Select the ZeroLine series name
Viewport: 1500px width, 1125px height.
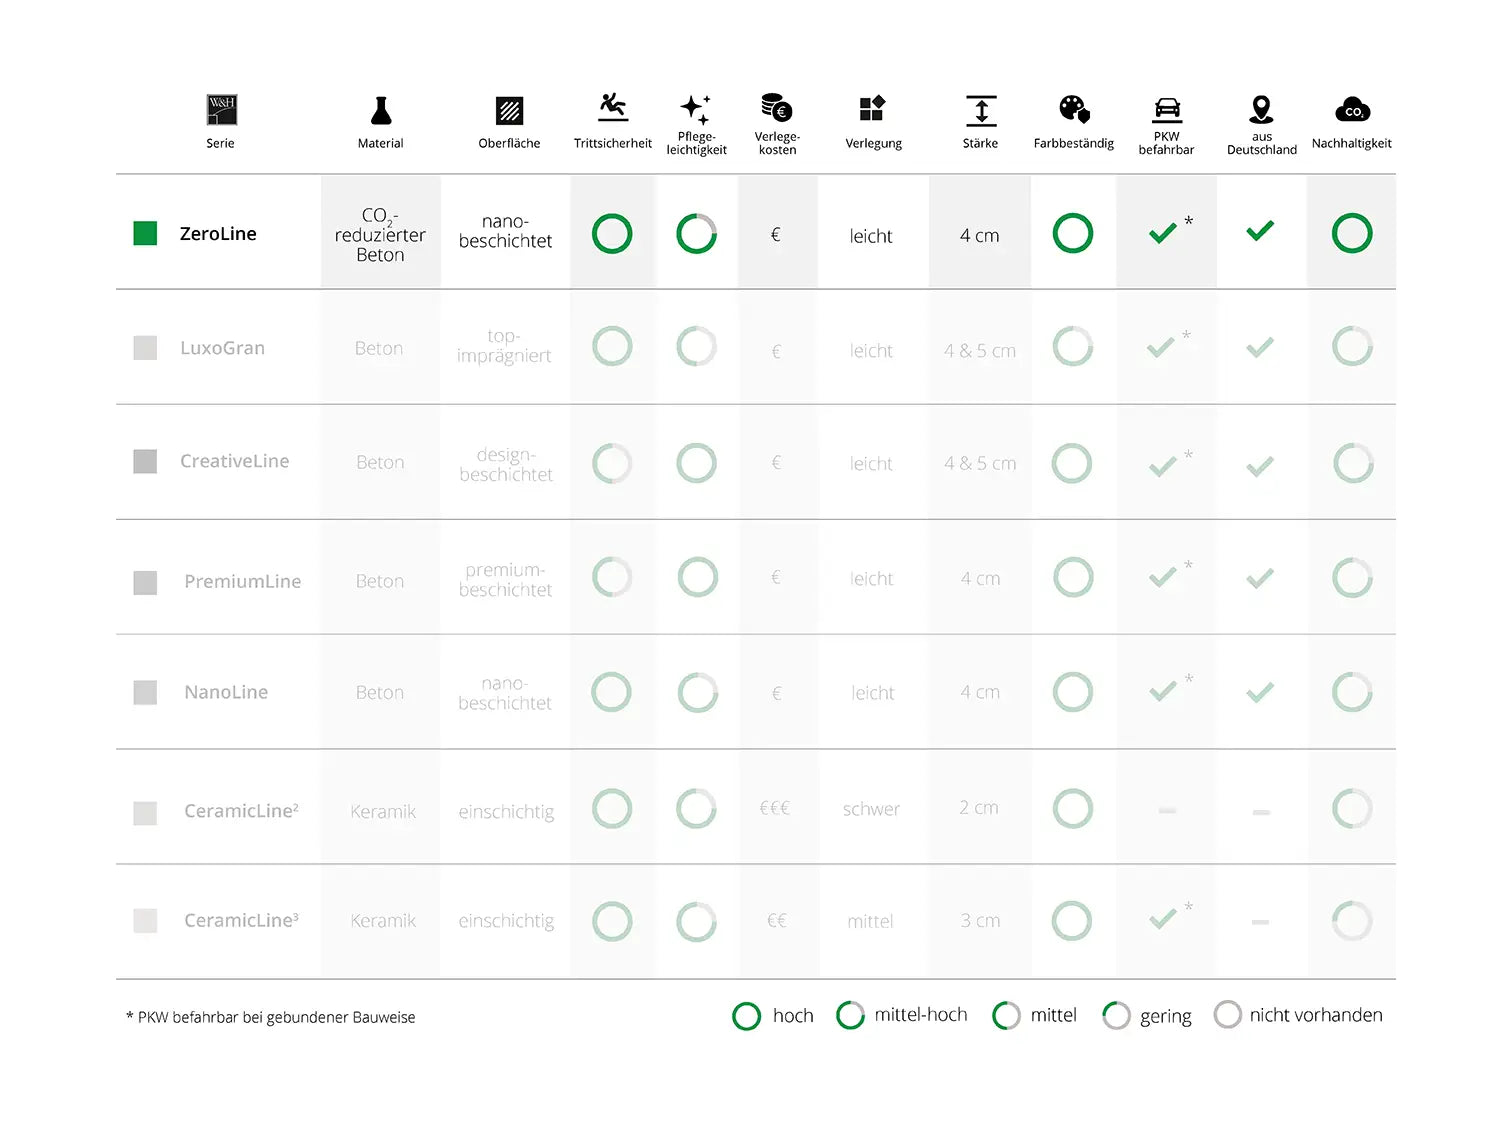[x=218, y=234]
